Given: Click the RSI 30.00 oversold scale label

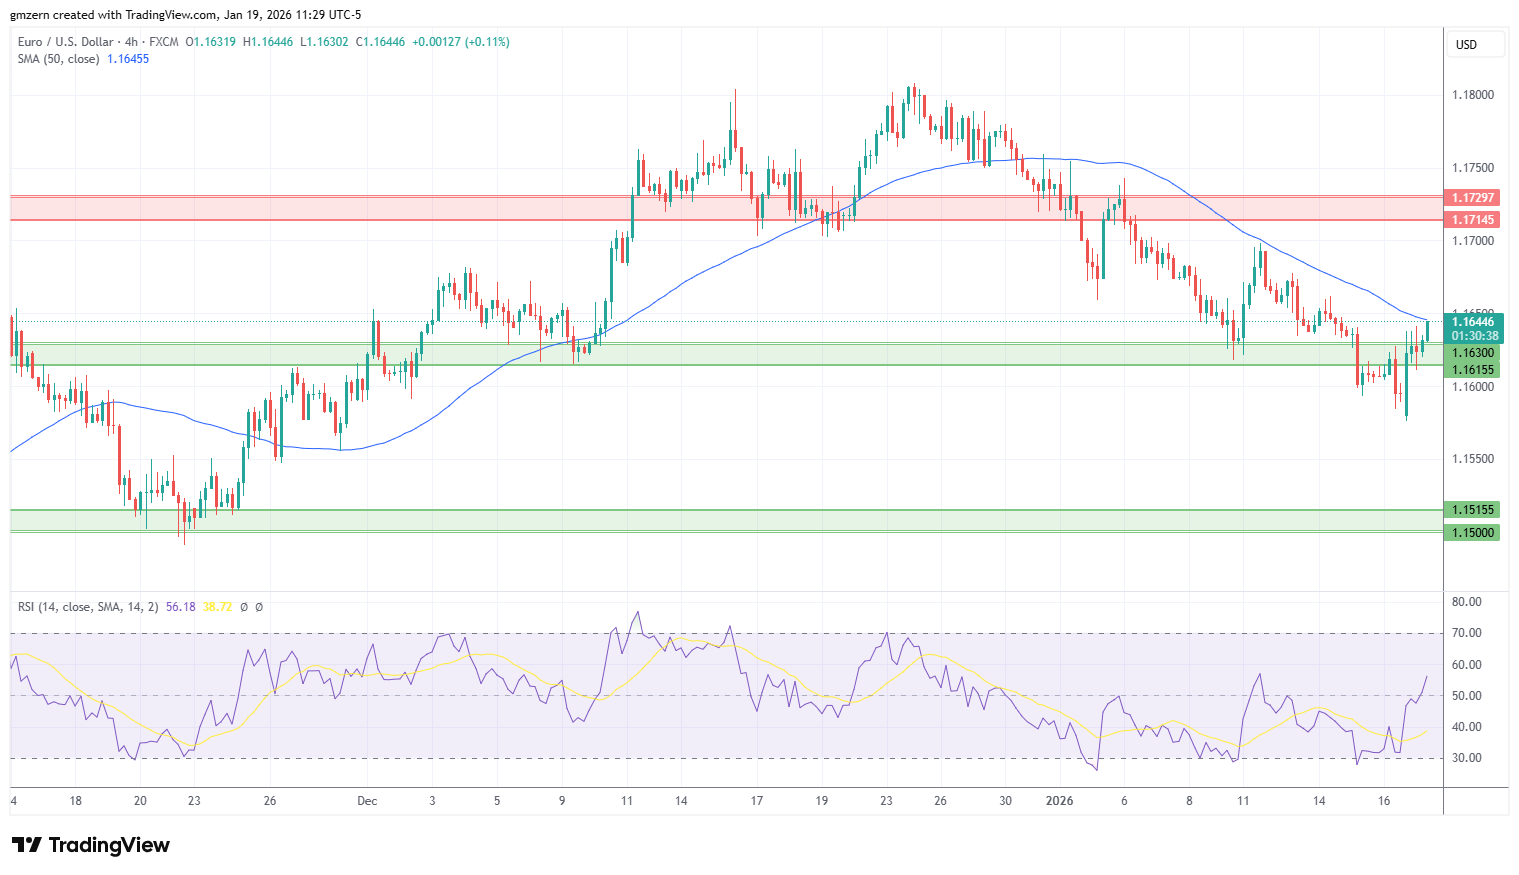Looking at the screenshot, I should tap(1467, 758).
